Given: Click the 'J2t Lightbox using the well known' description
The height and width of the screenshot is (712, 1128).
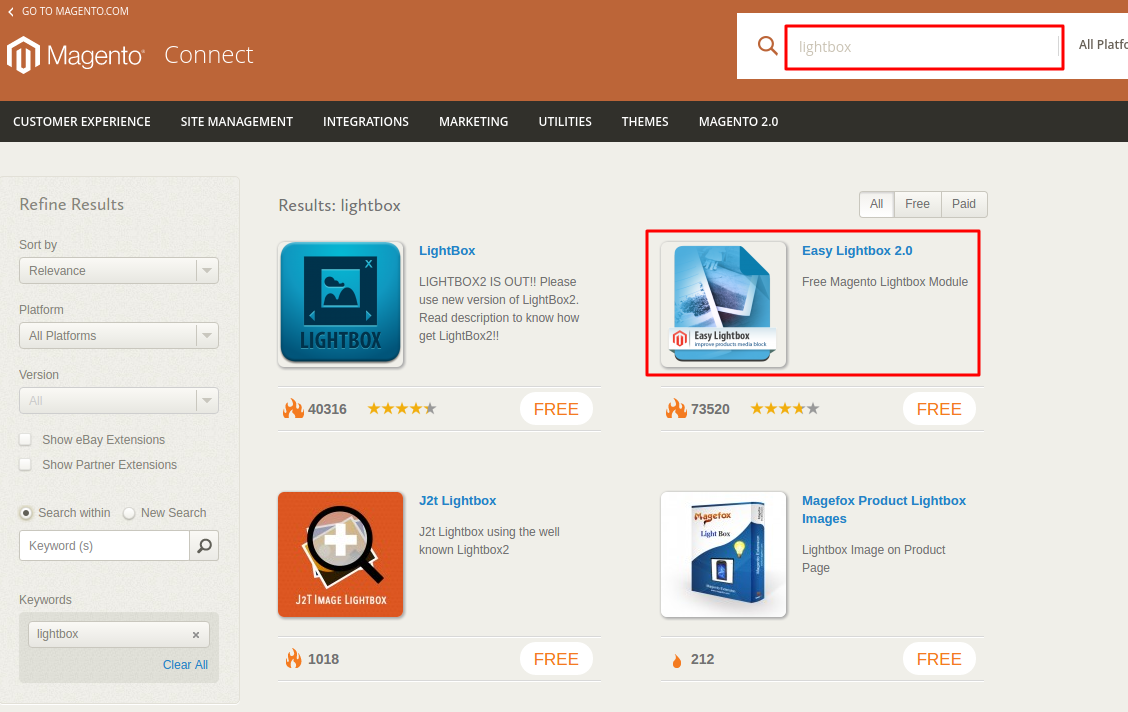Looking at the screenshot, I should (x=489, y=541).
